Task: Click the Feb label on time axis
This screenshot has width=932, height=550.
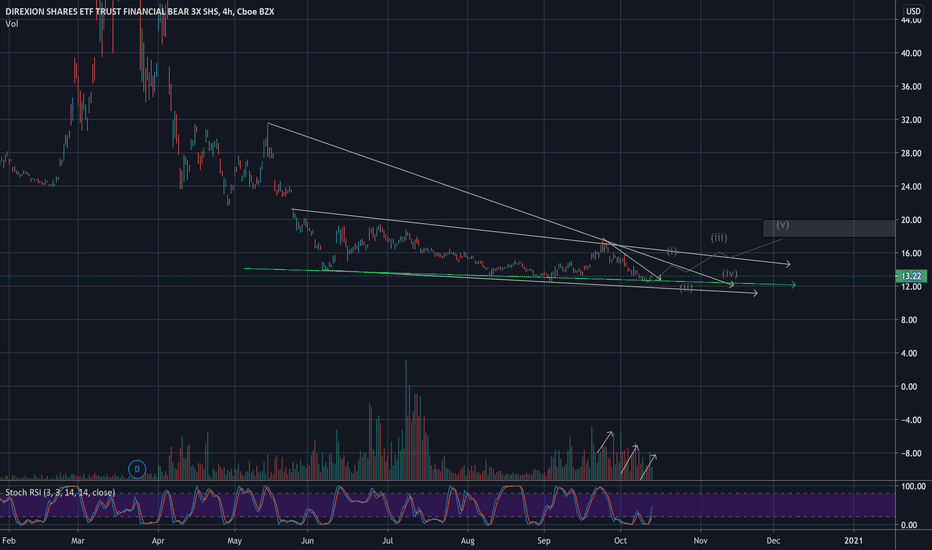Action: (x=9, y=540)
